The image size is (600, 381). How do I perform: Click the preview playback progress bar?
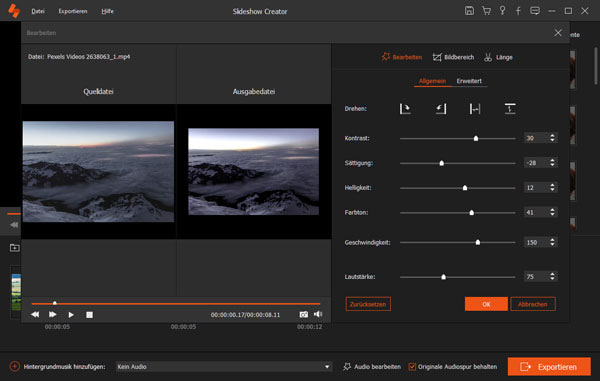176,303
